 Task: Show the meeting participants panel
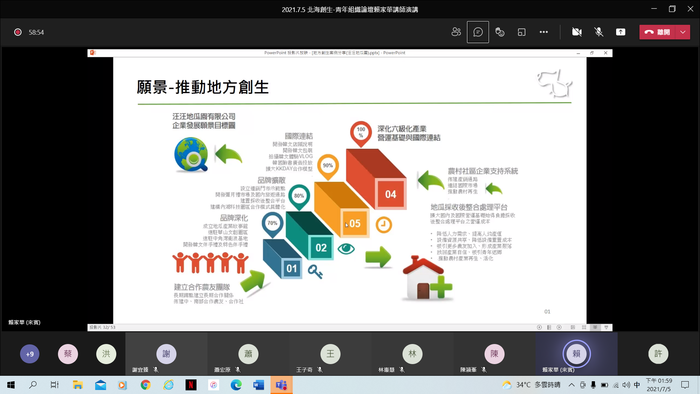point(456,32)
